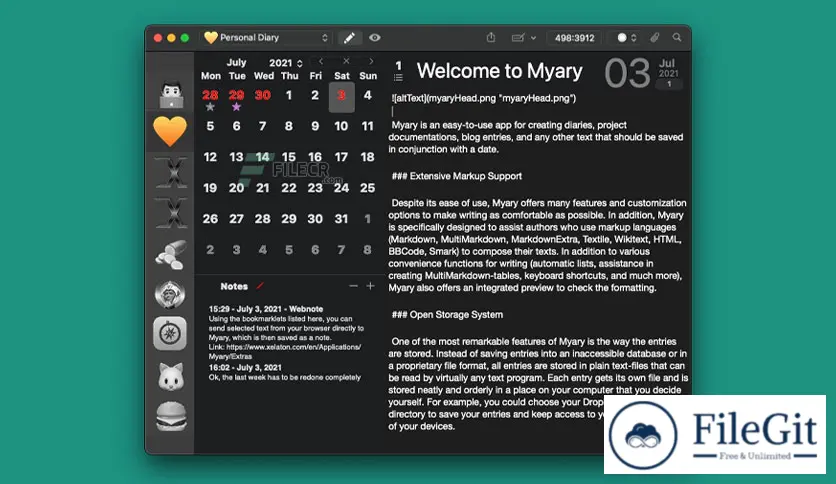Select the memoji laptop diary icon
Viewport: 836px width, 484px height.
[x=171, y=95]
